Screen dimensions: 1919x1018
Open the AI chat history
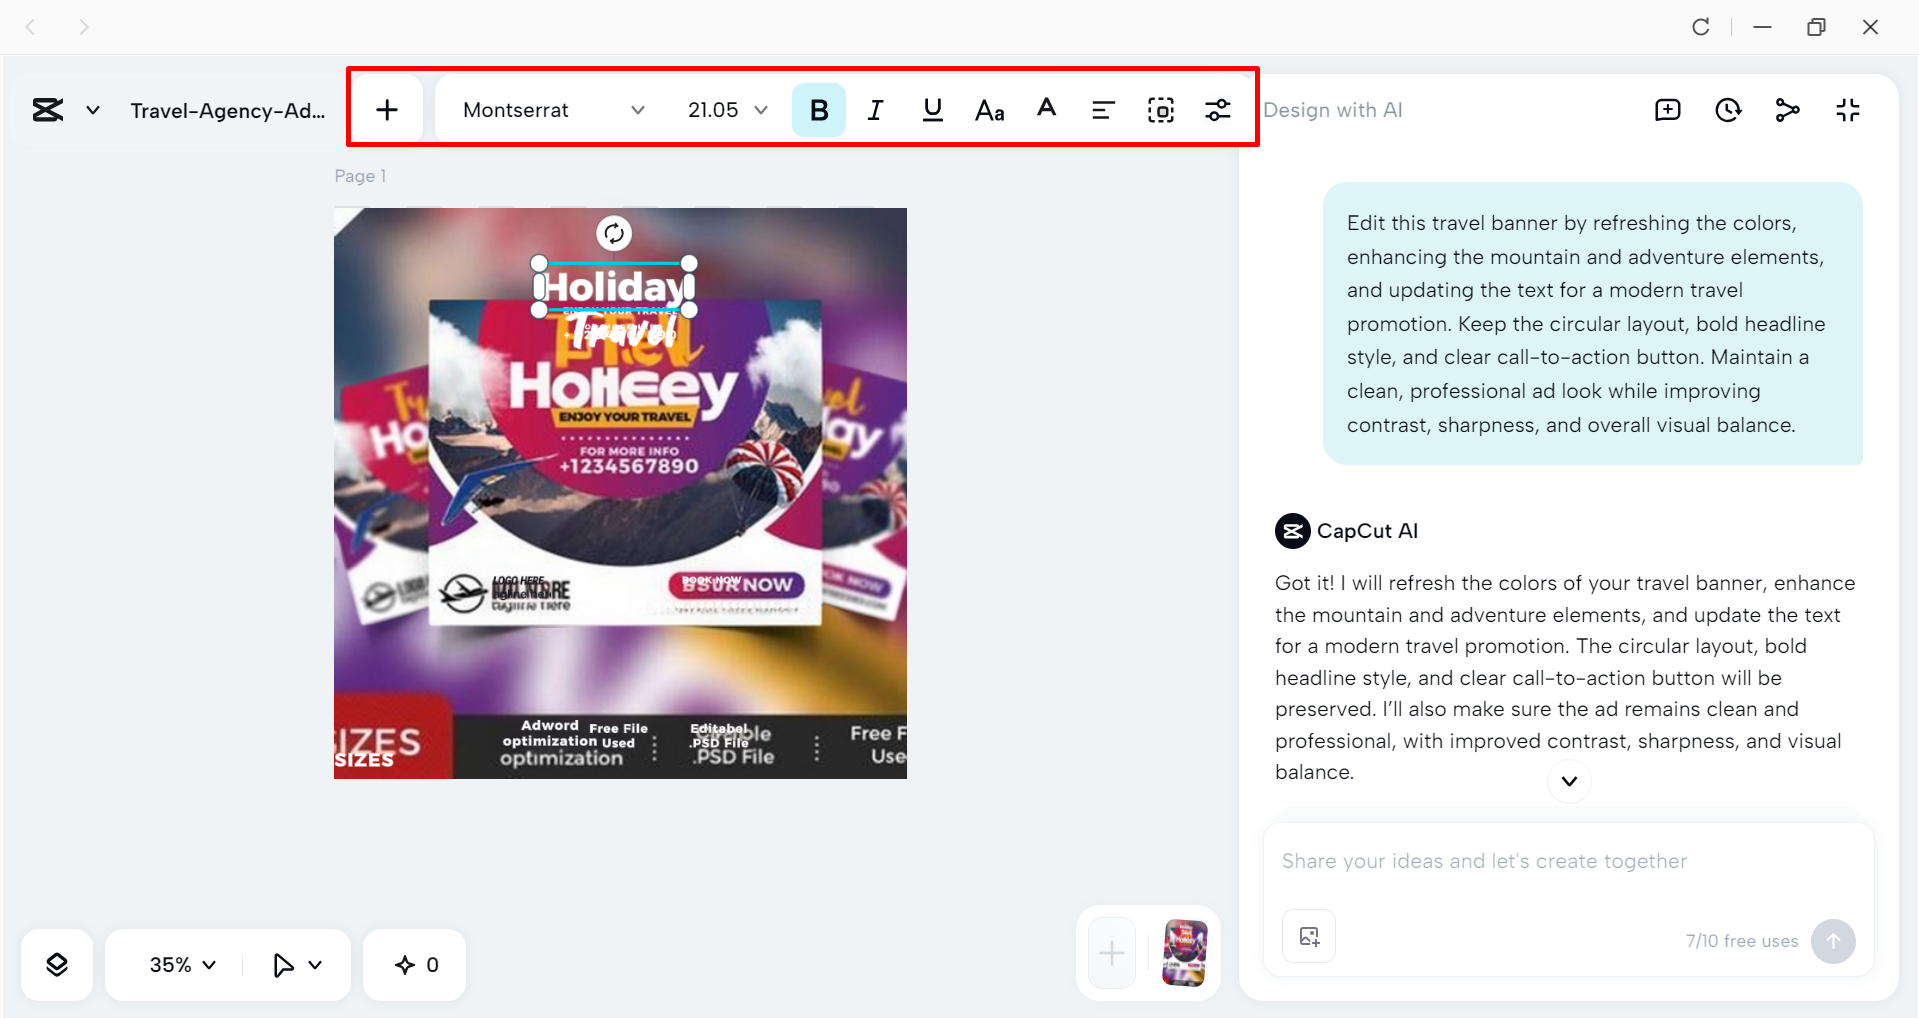[1728, 110]
